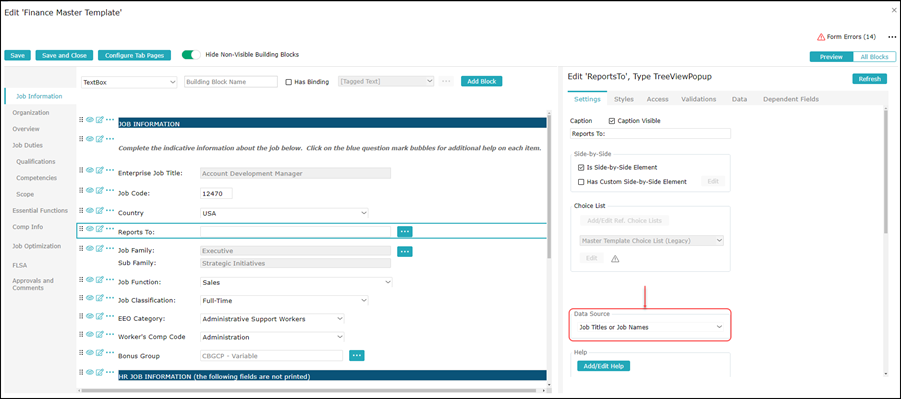Screen dimensions: 901x399
Task: Click the Add Block button
Action: [482, 81]
